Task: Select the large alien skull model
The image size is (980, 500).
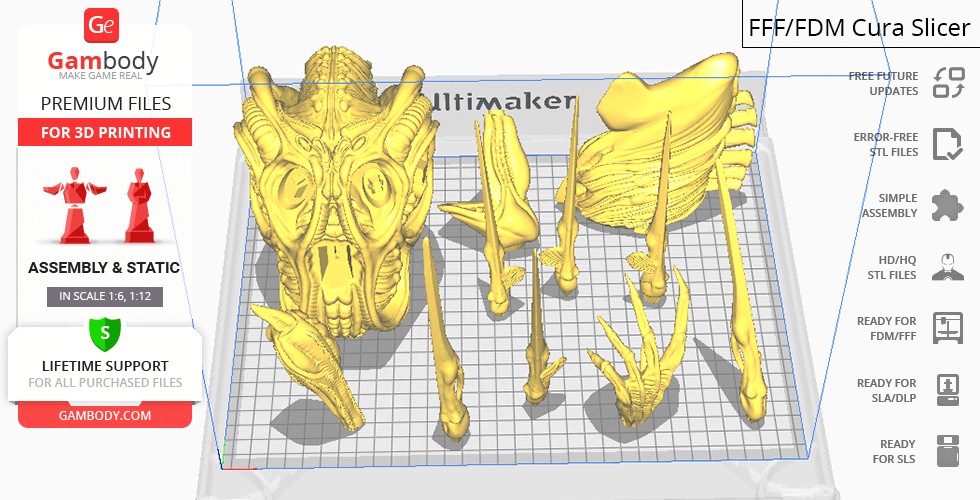Action: click(x=335, y=190)
